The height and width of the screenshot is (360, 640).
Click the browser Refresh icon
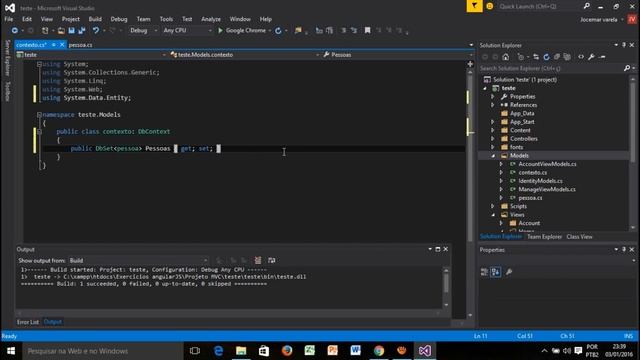pos(278,31)
